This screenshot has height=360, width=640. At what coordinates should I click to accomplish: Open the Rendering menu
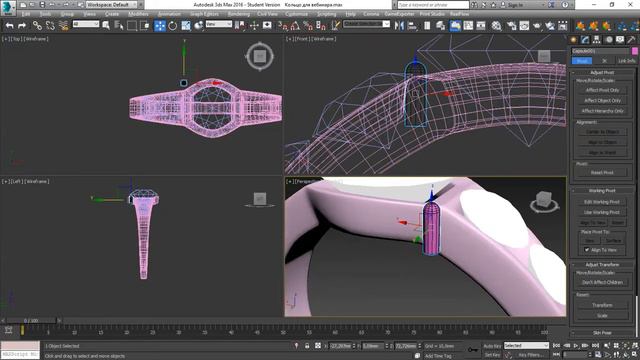238,14
